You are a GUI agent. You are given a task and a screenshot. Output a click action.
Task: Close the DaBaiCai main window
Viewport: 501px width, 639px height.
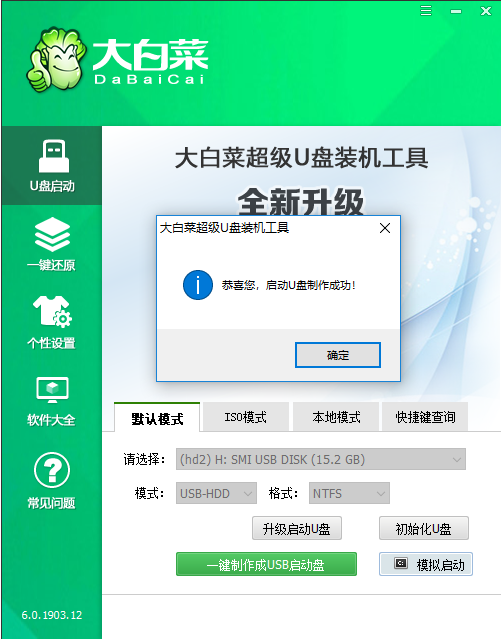pyautogui.click(x=486, y=11)
